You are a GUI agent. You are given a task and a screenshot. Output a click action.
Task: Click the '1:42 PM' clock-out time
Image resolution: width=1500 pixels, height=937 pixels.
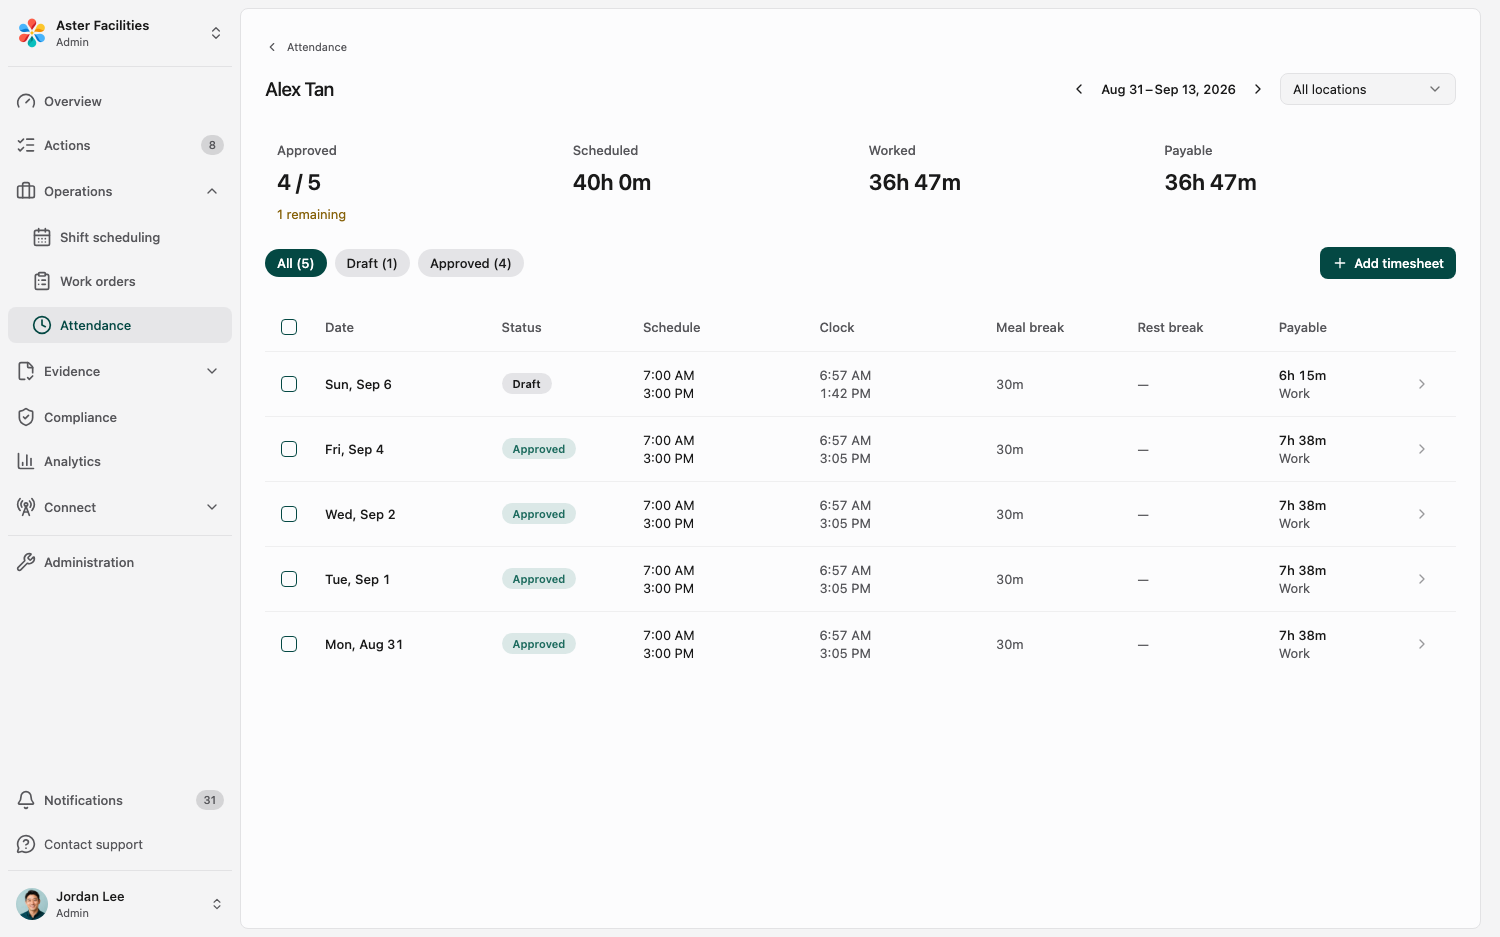845,393
